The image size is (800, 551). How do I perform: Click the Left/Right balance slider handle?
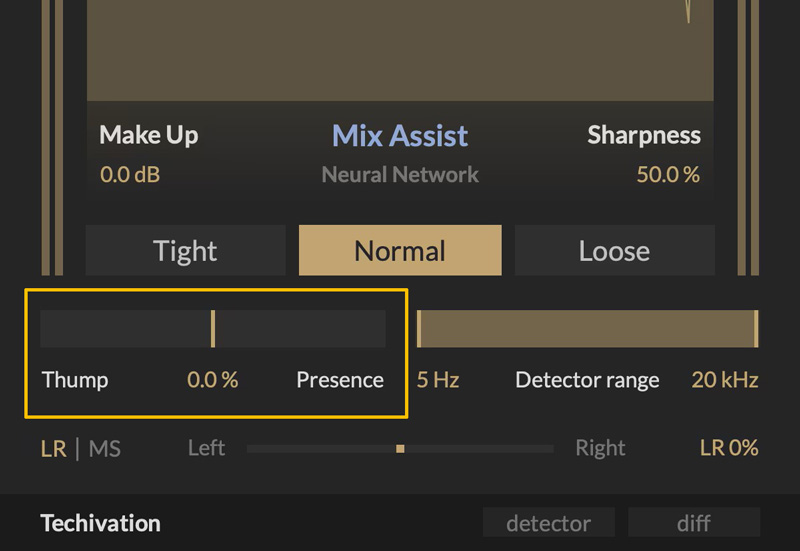tap(400, 449)
